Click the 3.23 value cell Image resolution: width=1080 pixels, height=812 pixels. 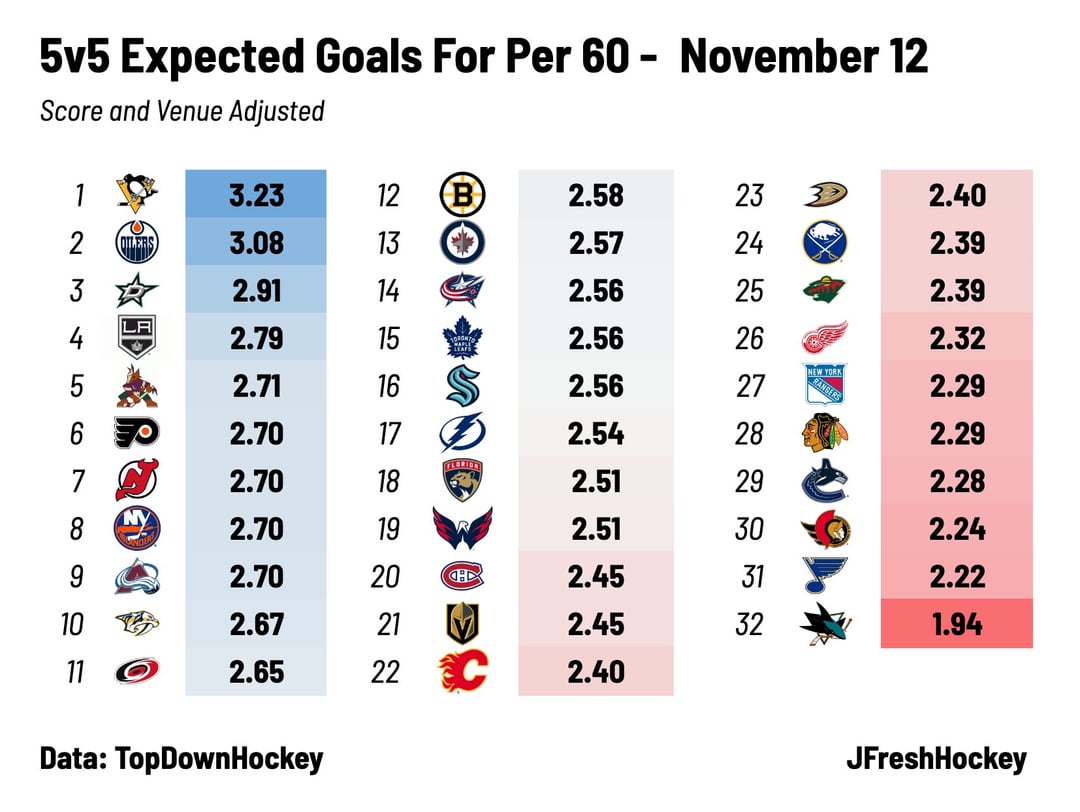click(x=256, y=194)
